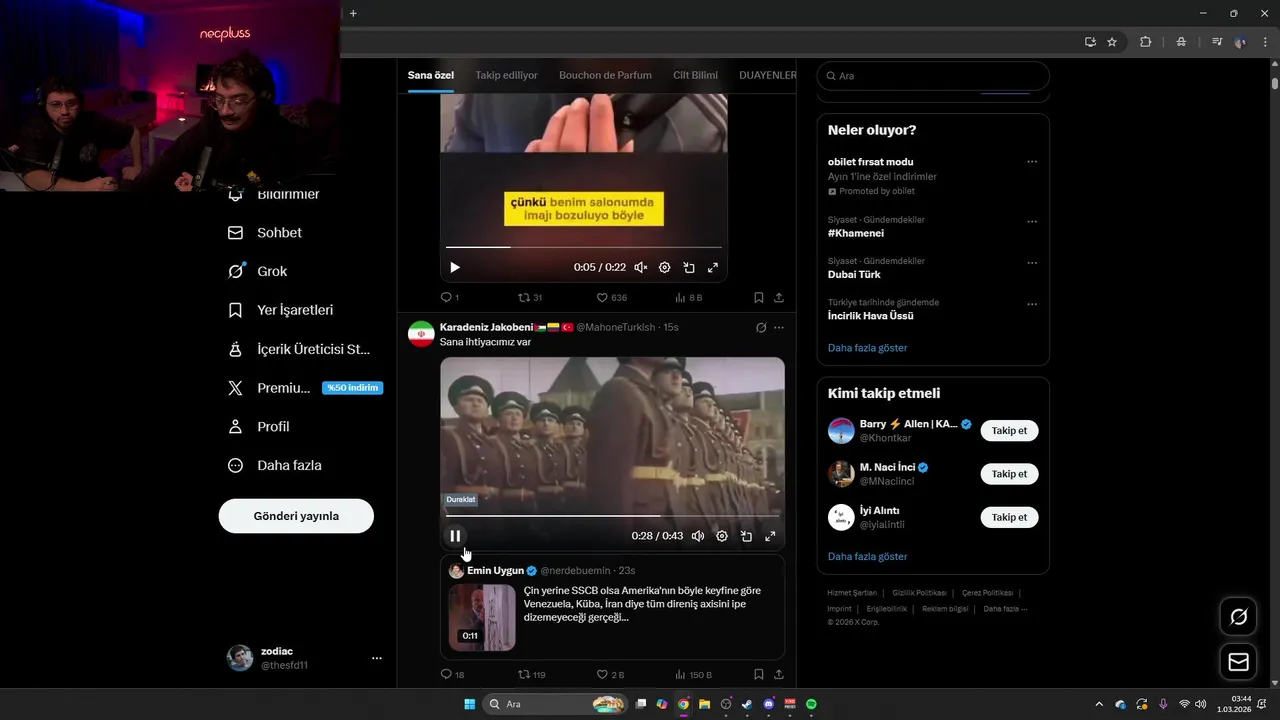The image size is (1280, 720).
Task: Open the Cilt Bilimi tab
Action: [x=695, y=75]
